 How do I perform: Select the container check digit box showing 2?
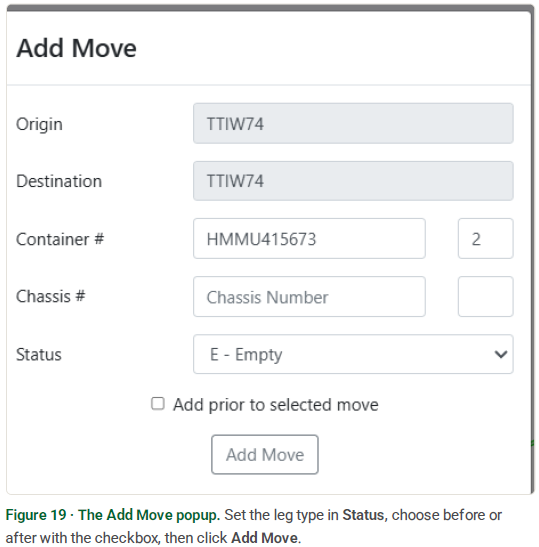(x=485, y=239)
